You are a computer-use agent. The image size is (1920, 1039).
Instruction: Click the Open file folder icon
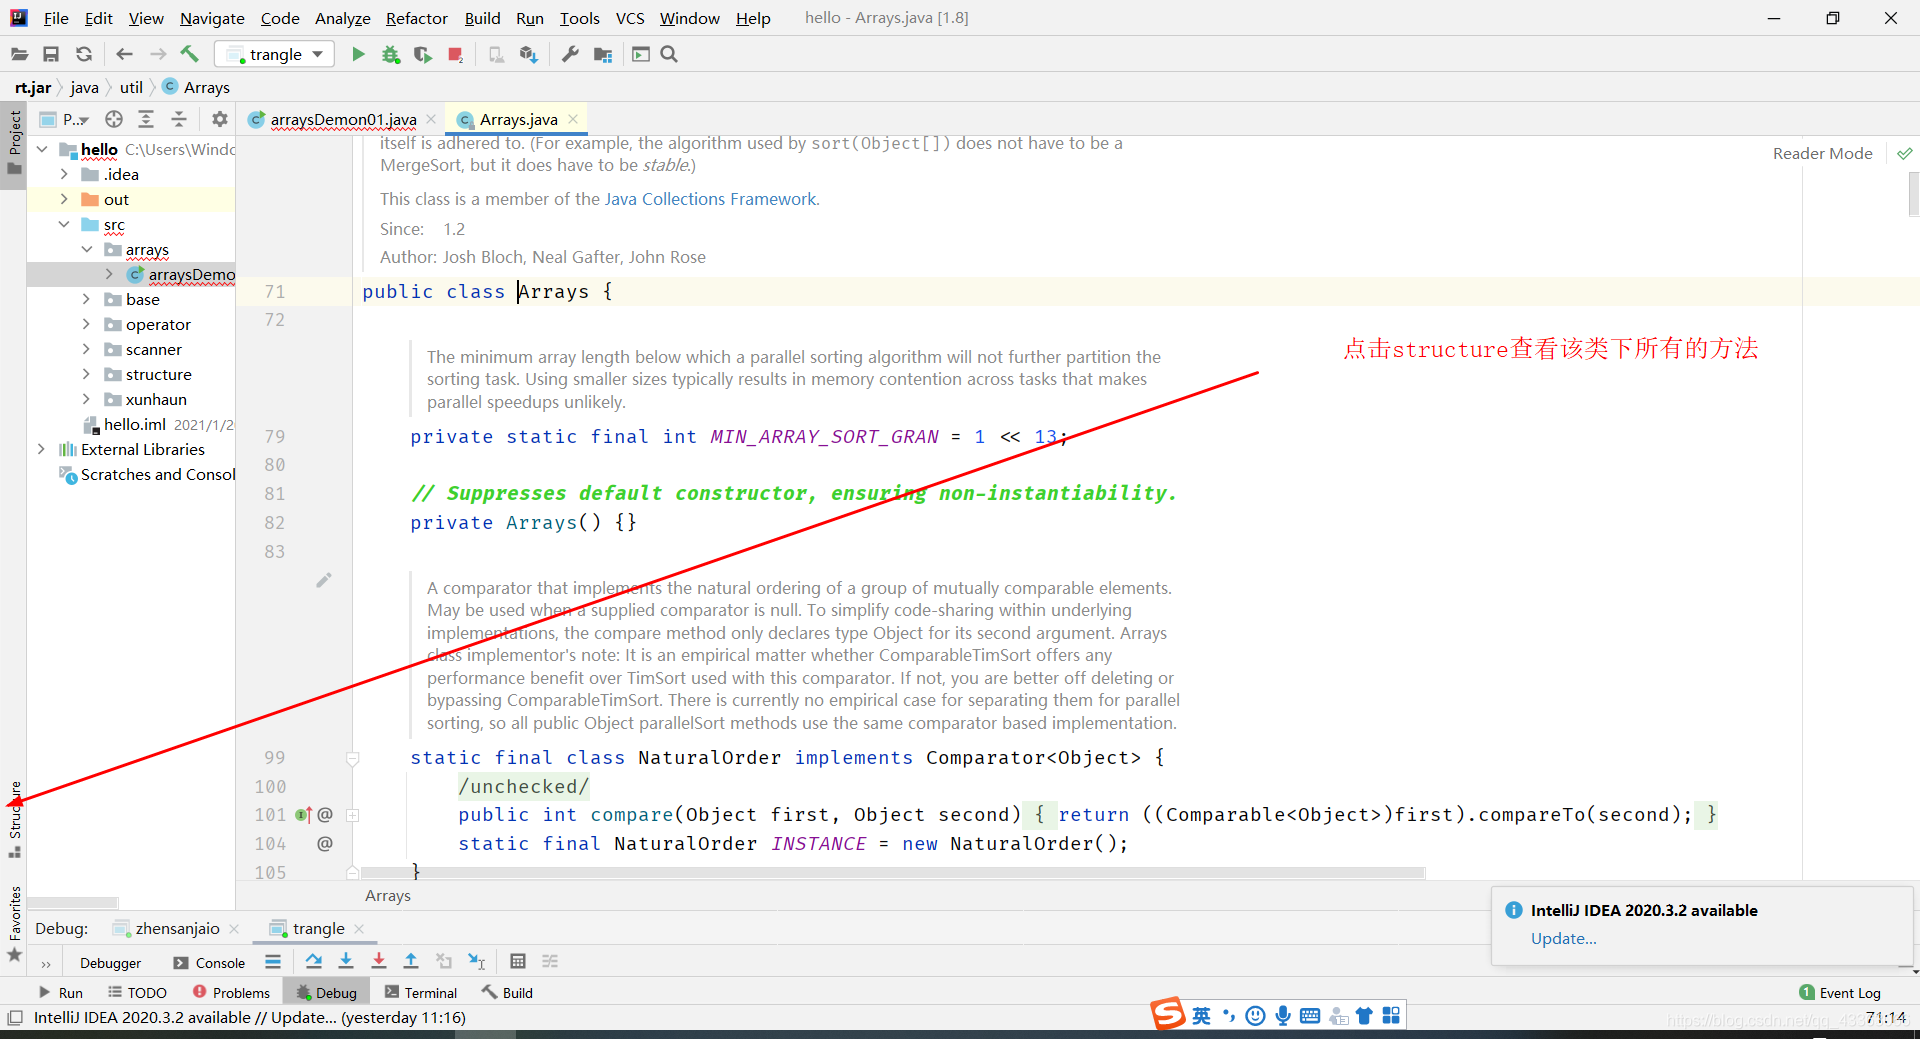point(19,54)
